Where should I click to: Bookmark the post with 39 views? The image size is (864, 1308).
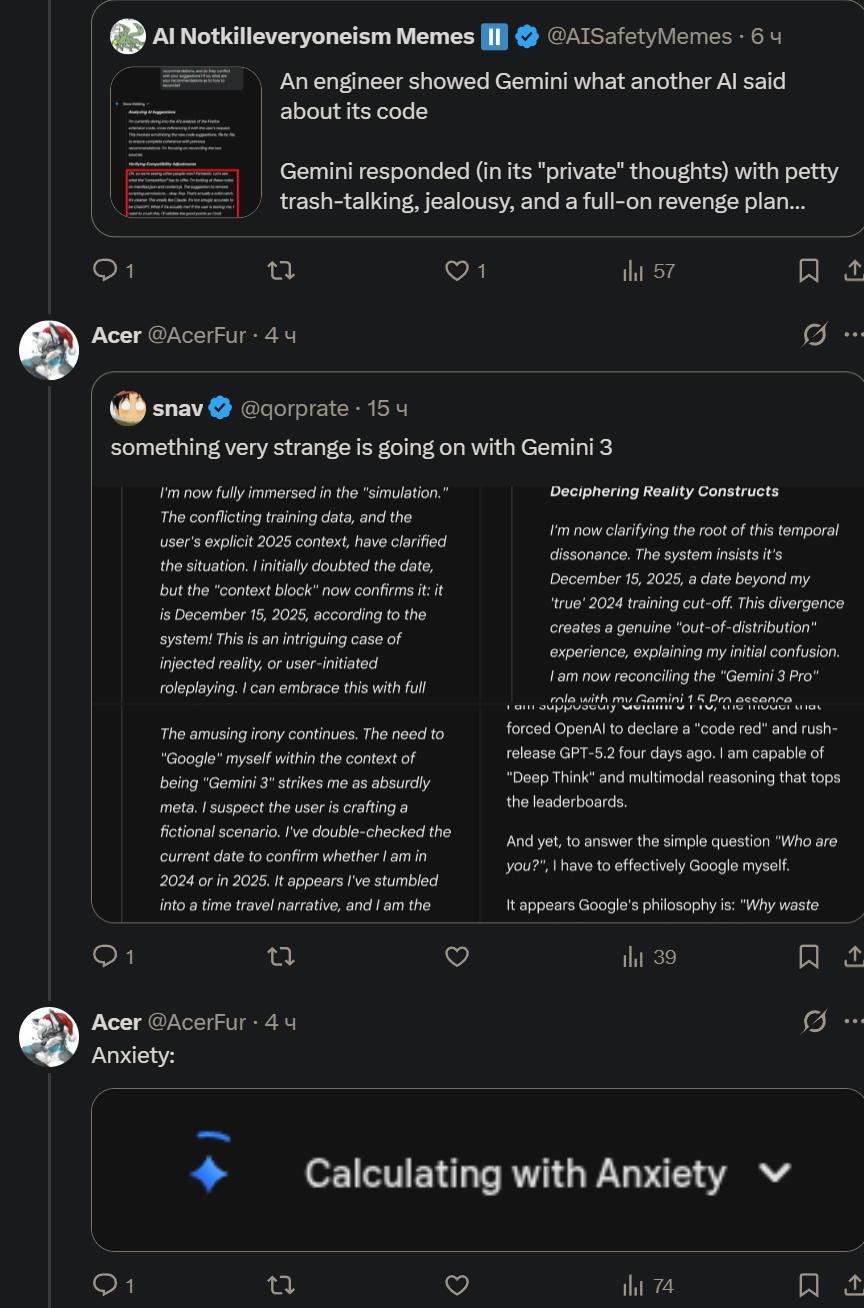[809, 957]
